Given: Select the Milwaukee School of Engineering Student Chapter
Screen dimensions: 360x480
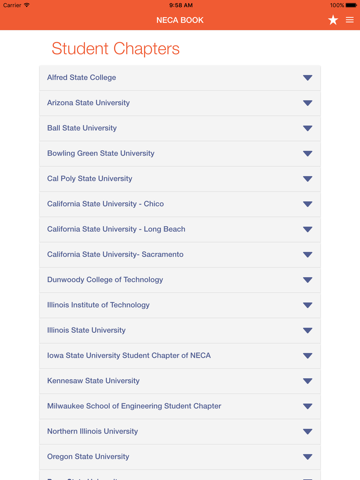Looking at the screenshot, I should pyautogui.click(x=180, y=406).
